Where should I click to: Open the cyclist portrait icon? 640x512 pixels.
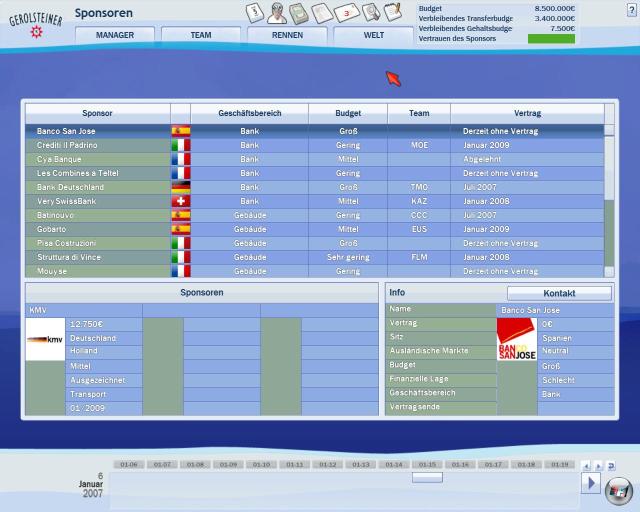276,13
